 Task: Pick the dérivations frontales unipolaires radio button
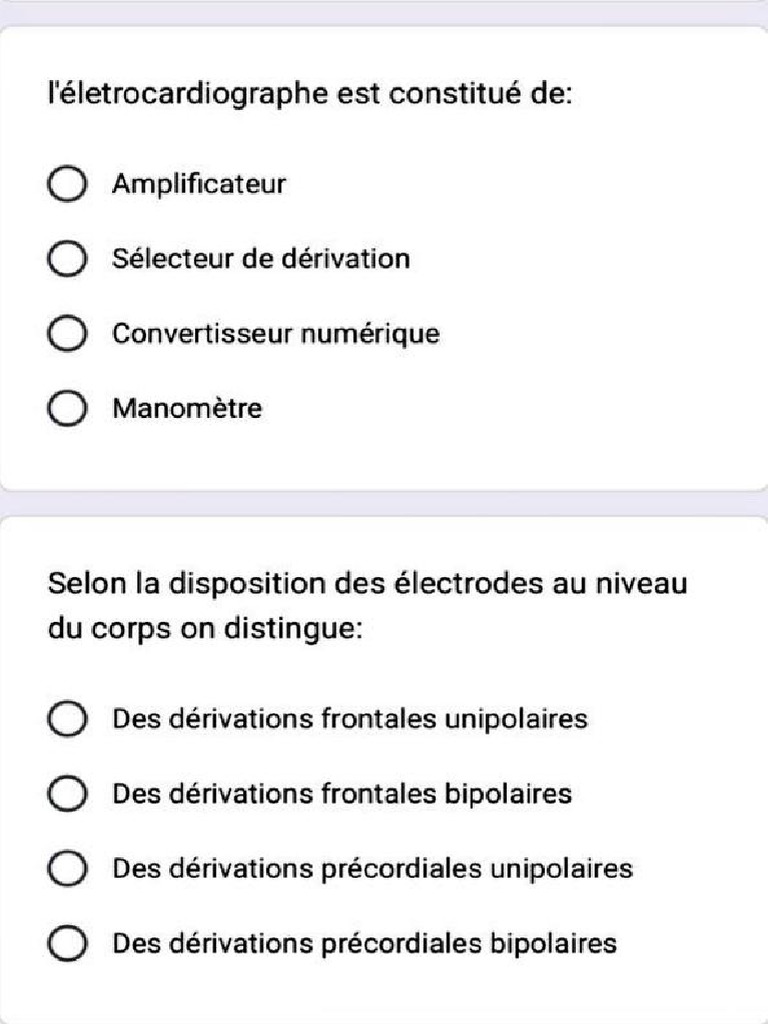[66, 719]
